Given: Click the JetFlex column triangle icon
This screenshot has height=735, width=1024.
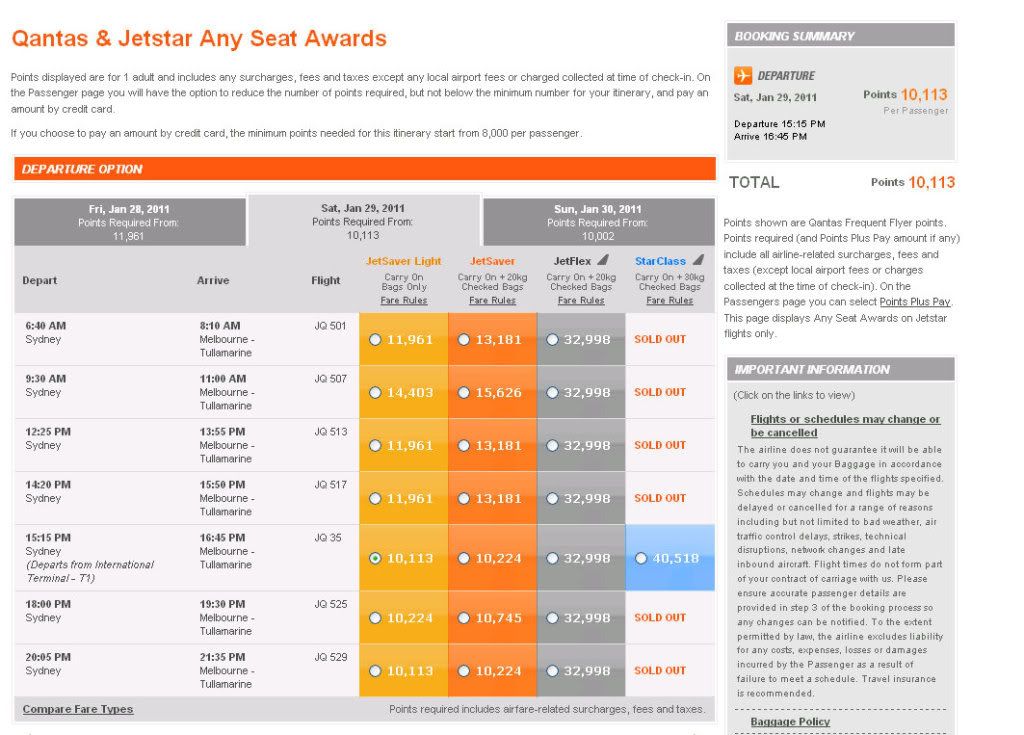Looking at the screenshot, I should pyautogui.click(x=603, y=259).
